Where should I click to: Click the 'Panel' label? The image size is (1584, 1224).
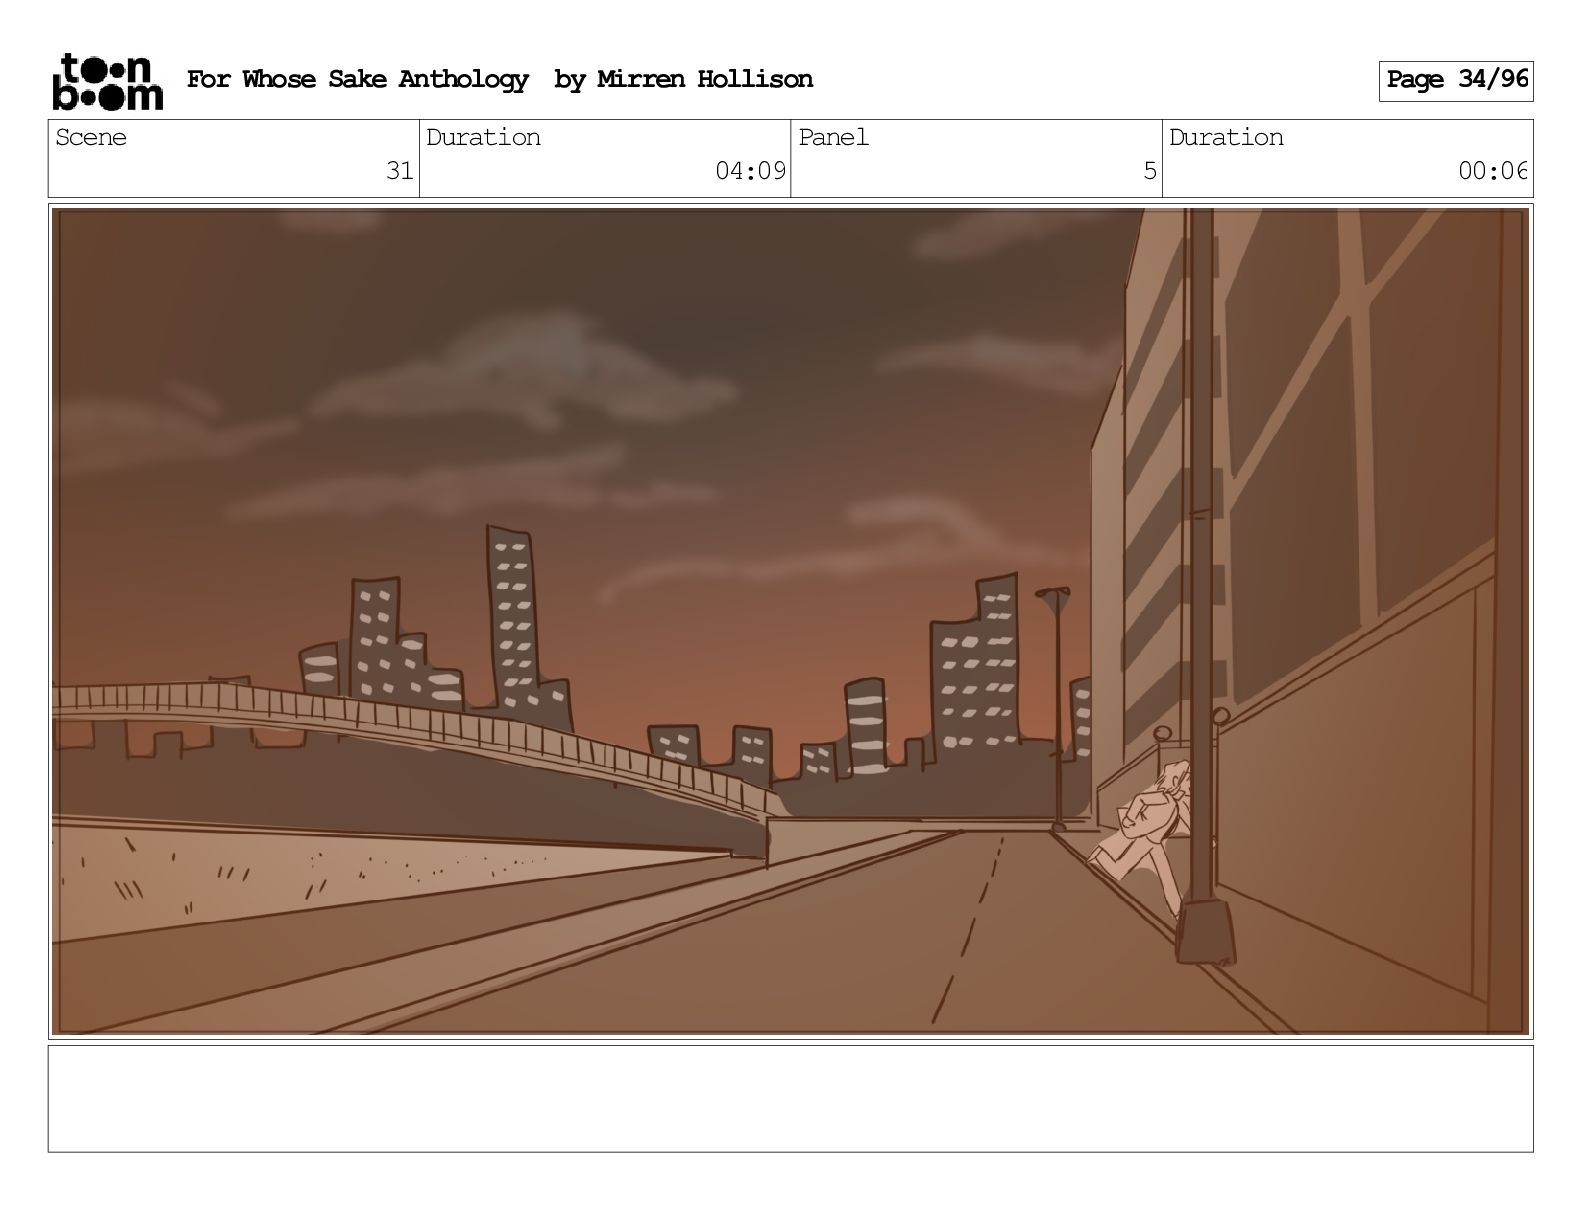coord(834,138)
